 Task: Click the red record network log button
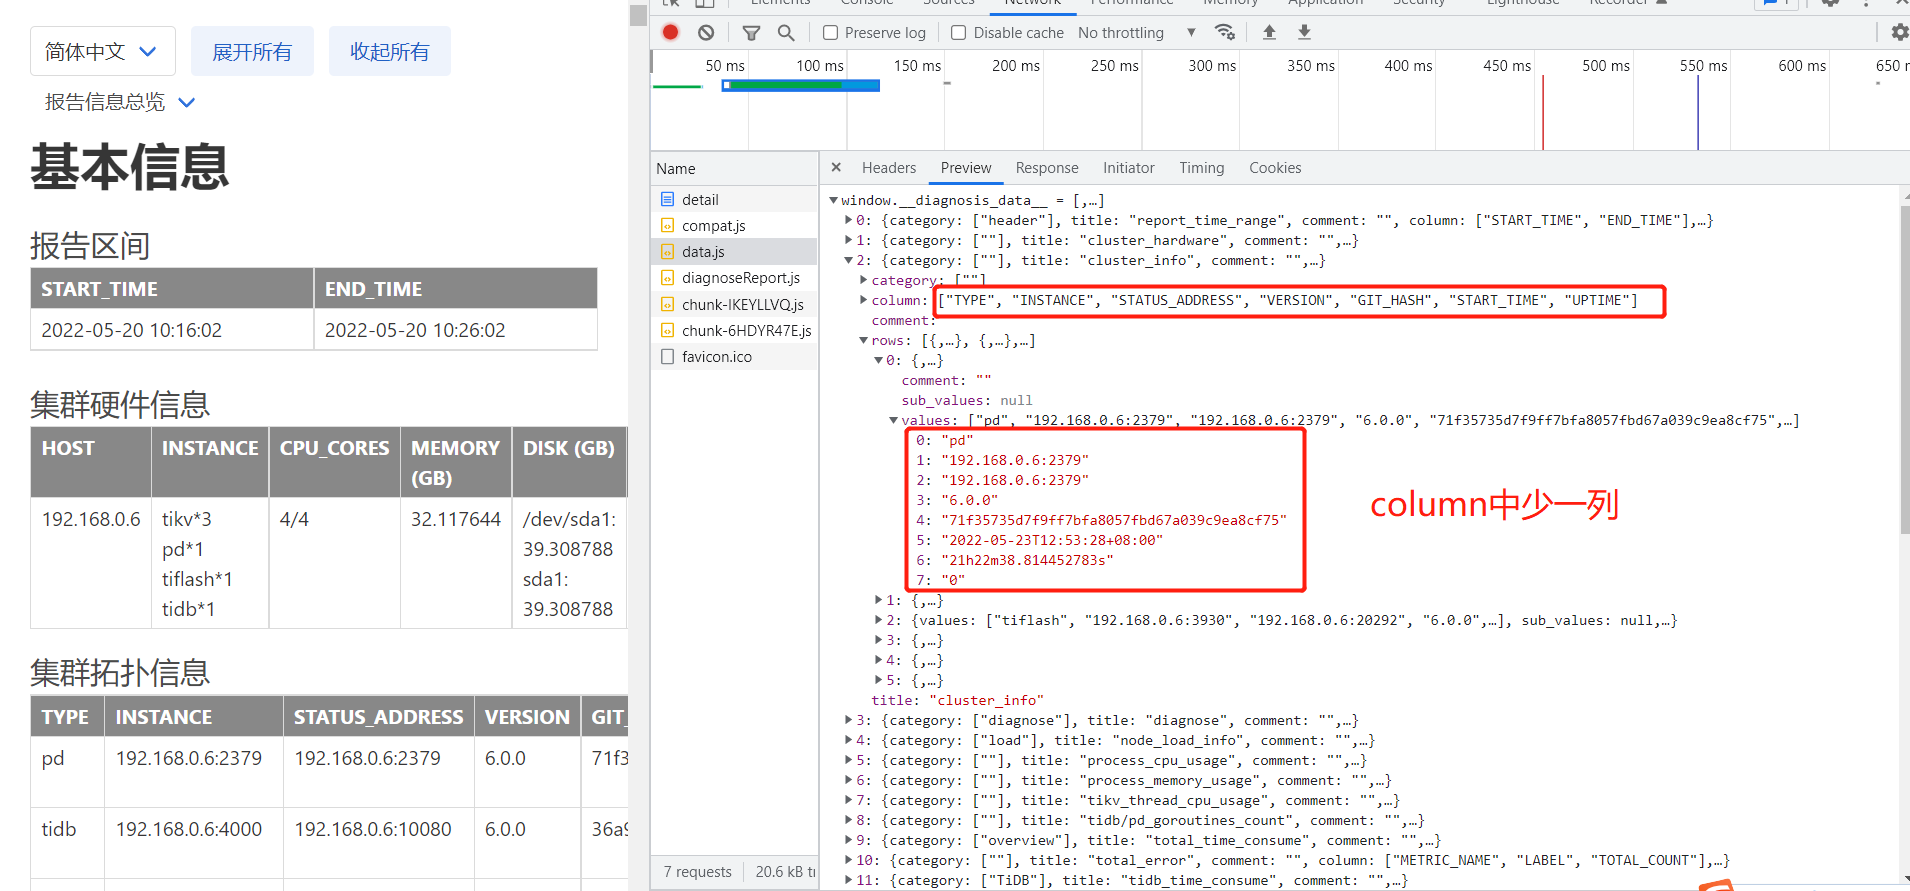point(671,32)
